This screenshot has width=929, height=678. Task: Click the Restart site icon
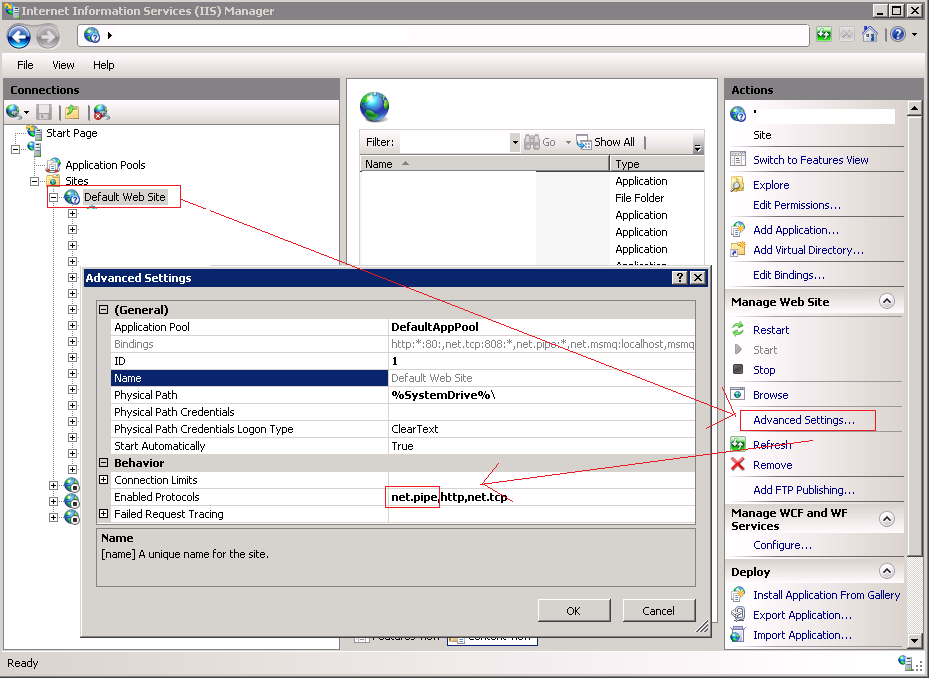click(738, 330)
